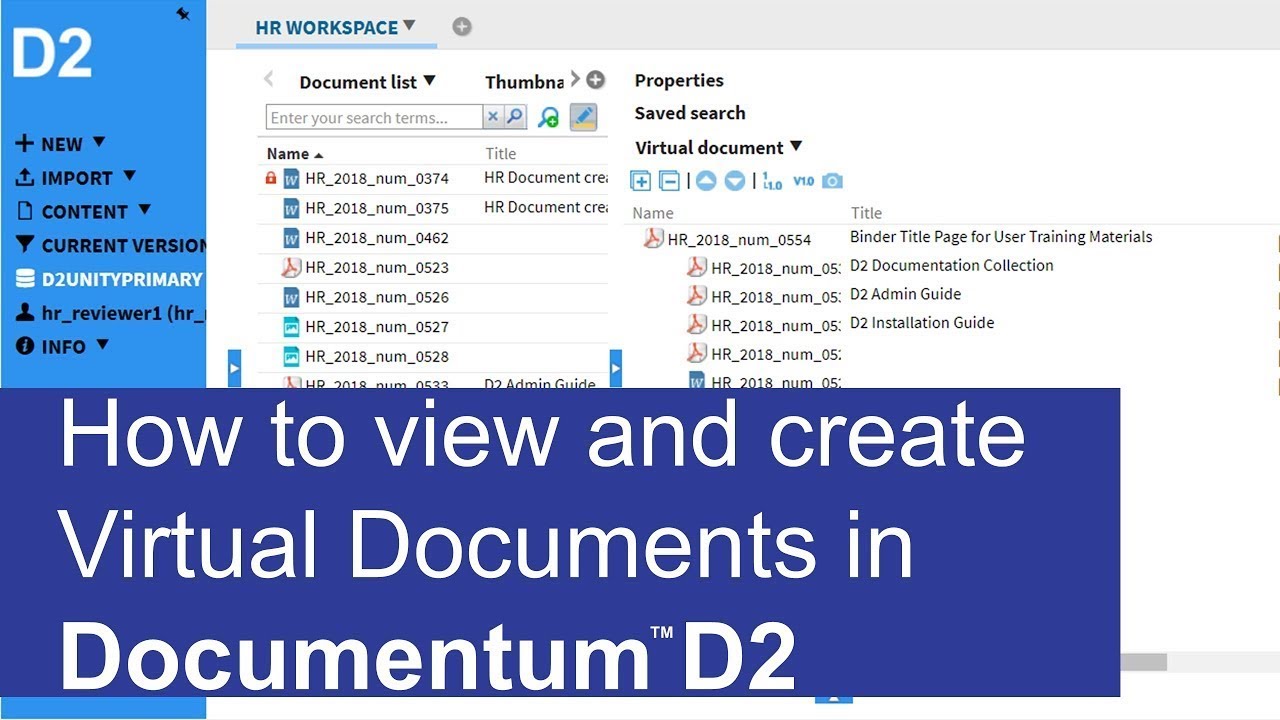Screen dimensions: 1280x720
Task: Click the image icon of HR_2018_num_0527
Action: tap(291, 326)
